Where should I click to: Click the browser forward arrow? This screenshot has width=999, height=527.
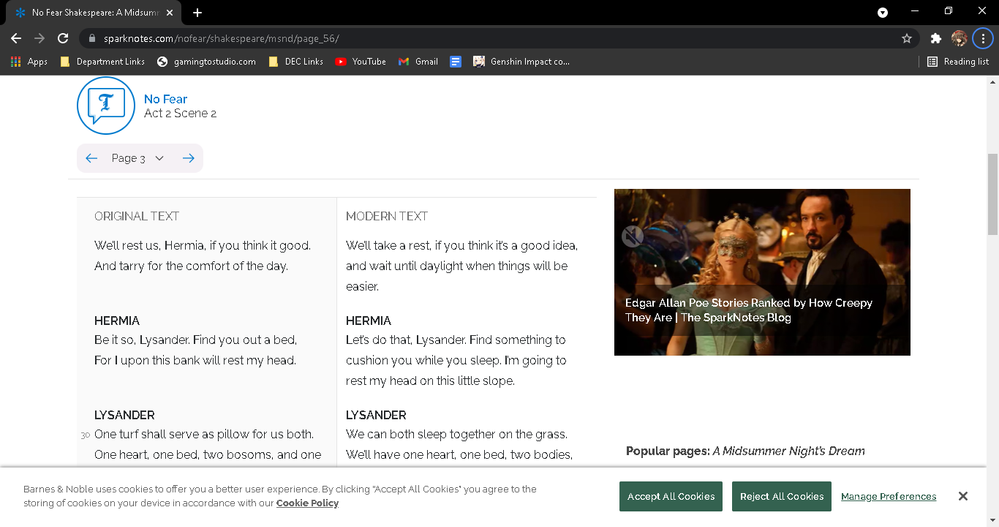coord(40,38)
